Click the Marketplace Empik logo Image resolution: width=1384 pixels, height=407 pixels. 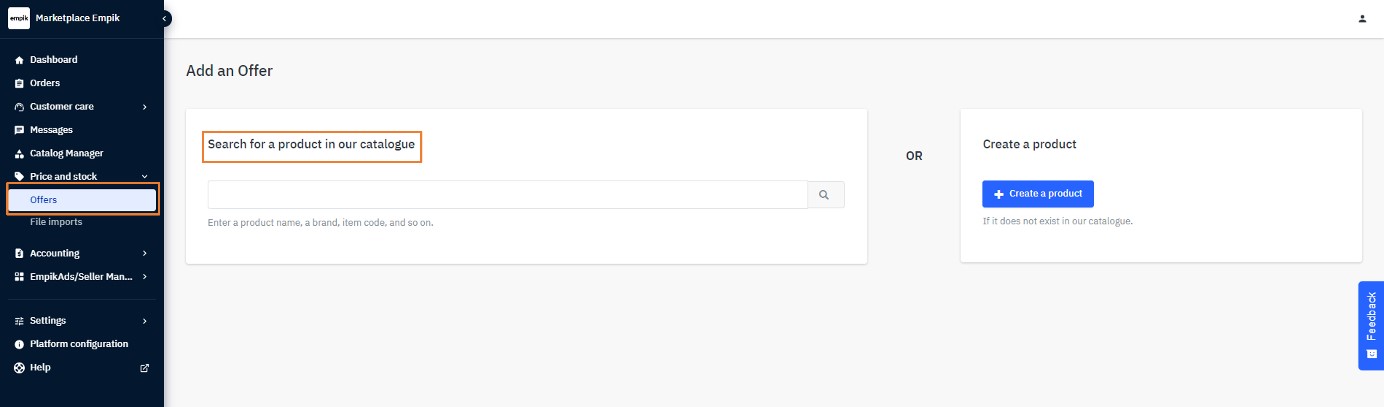click(19, 18)
